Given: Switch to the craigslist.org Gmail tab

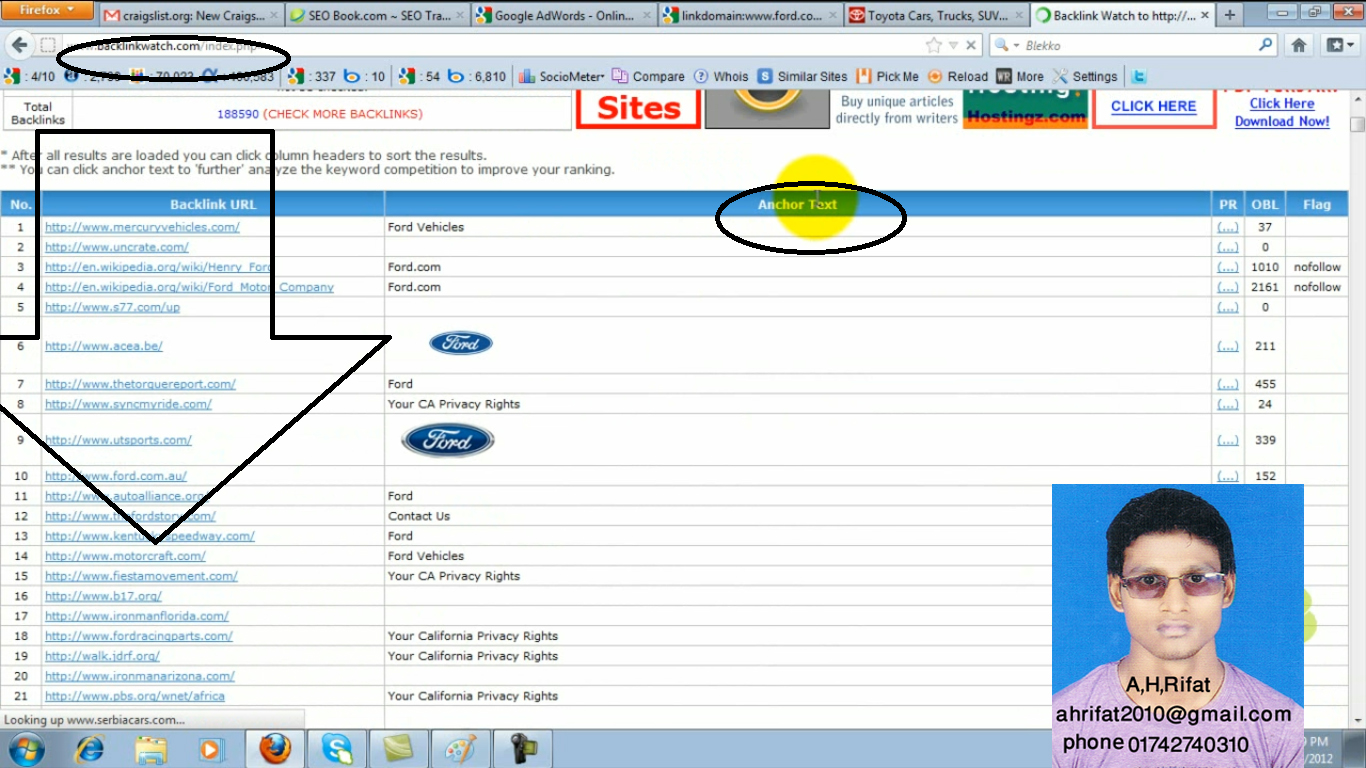Looking at the screenshot, I should [190, 16].
